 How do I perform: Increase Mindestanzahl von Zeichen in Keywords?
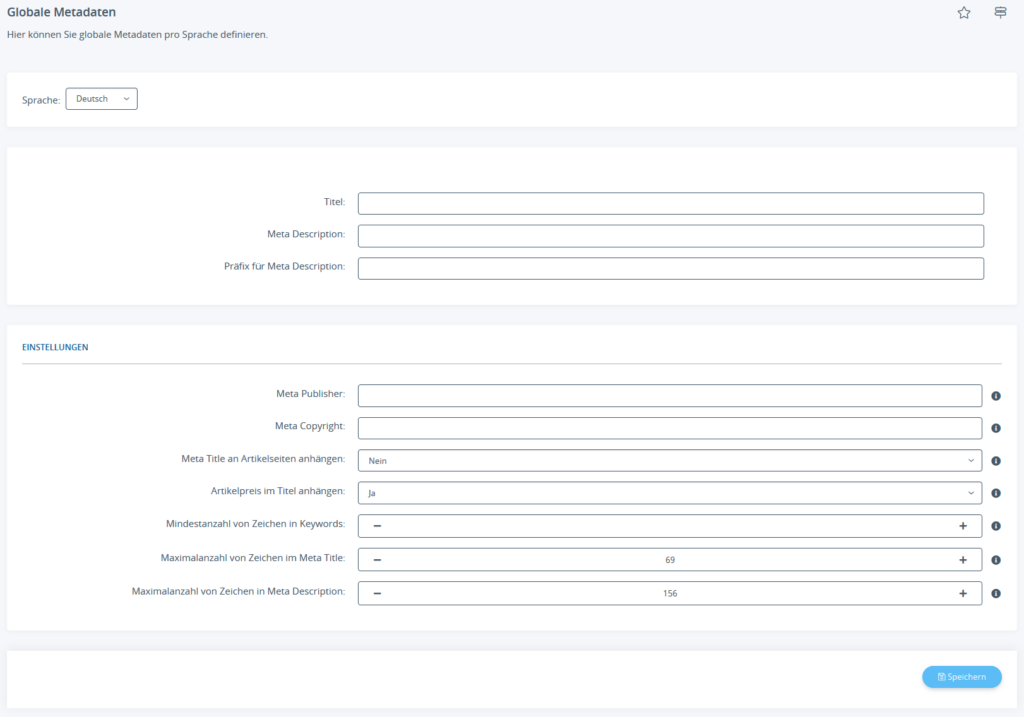pos(962,526)
